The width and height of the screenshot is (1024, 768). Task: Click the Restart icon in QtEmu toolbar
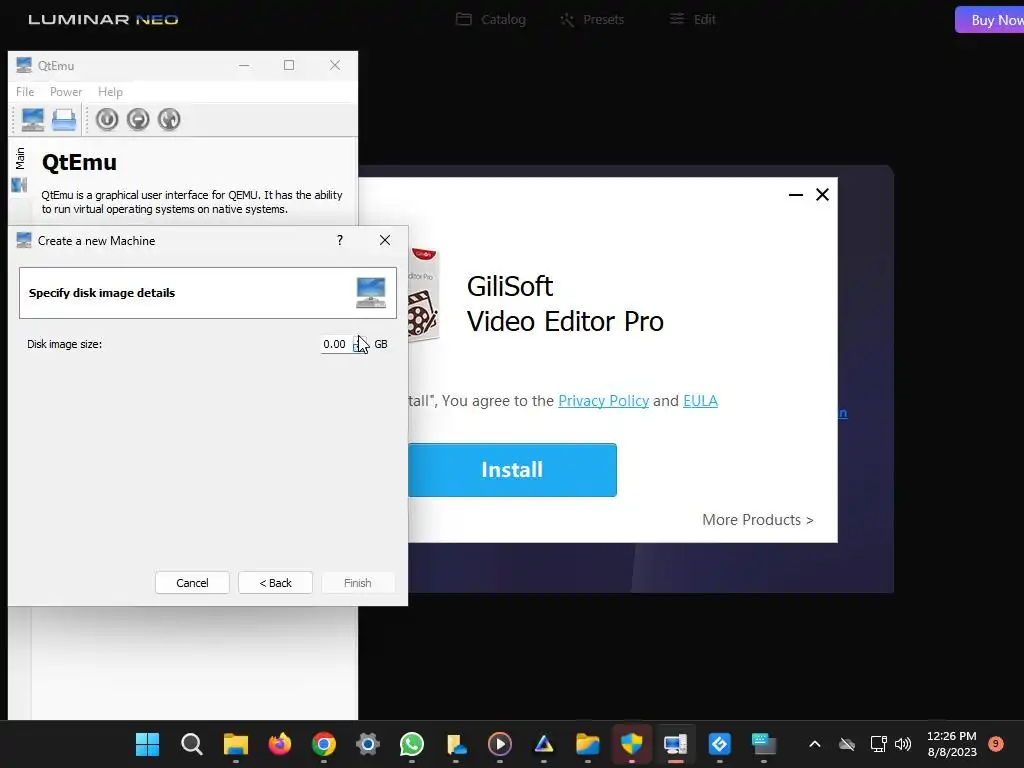pyautogui.click(x=168, y=120)
